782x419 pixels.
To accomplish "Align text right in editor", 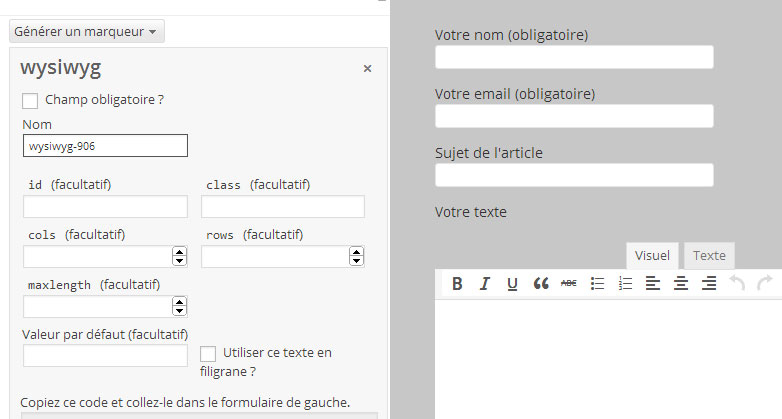I will [709, 284].
